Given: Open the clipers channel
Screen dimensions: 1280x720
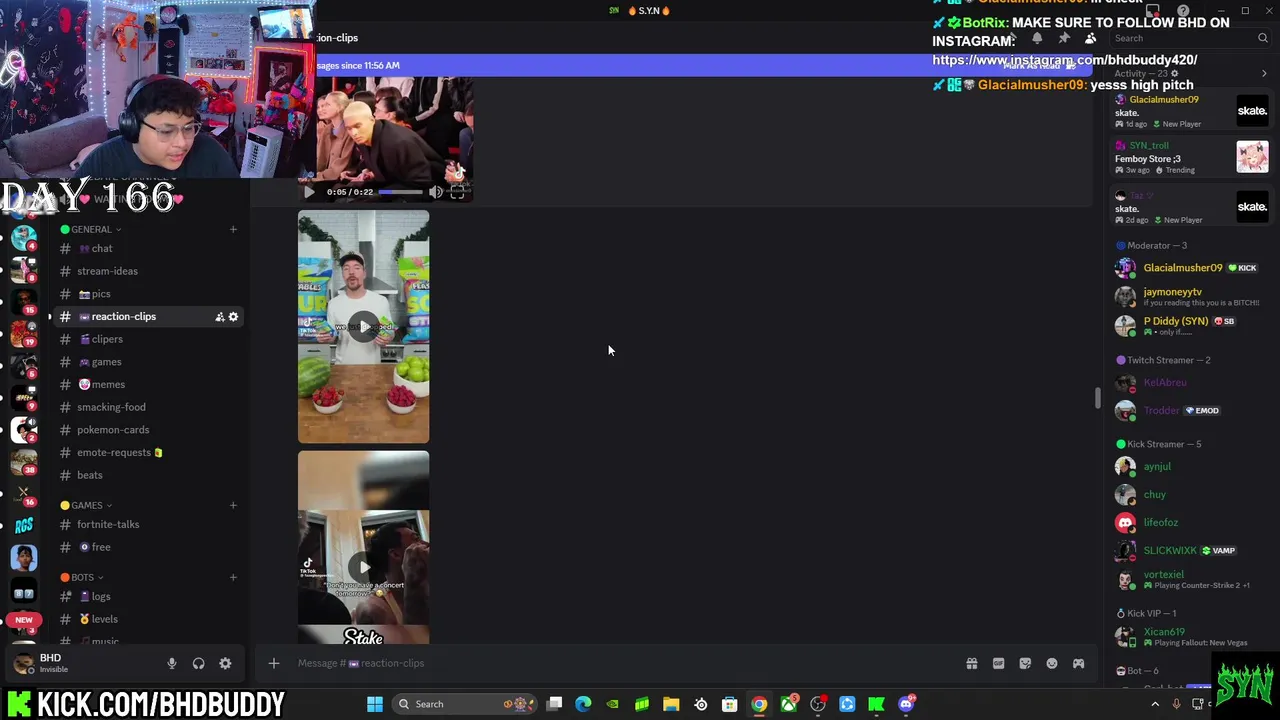Looking at the screenshot, I should [148, 339].
